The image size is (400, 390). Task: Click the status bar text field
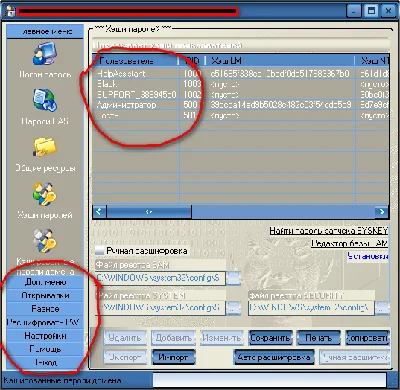pos(269,380)
